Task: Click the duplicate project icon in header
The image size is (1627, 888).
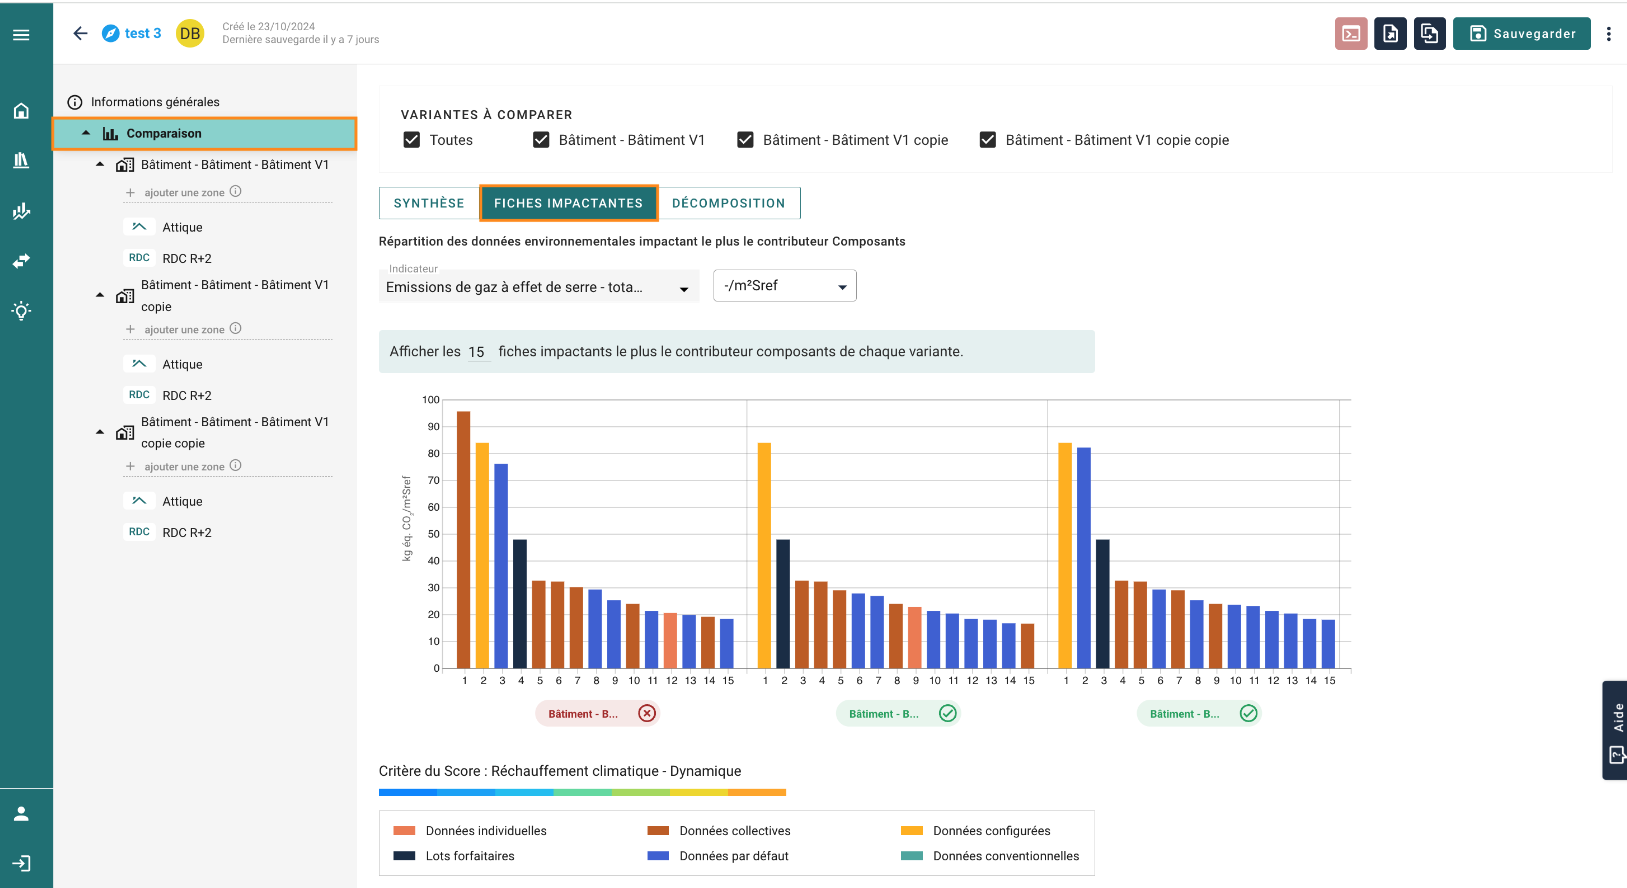Action: (x=1430, y=34)
